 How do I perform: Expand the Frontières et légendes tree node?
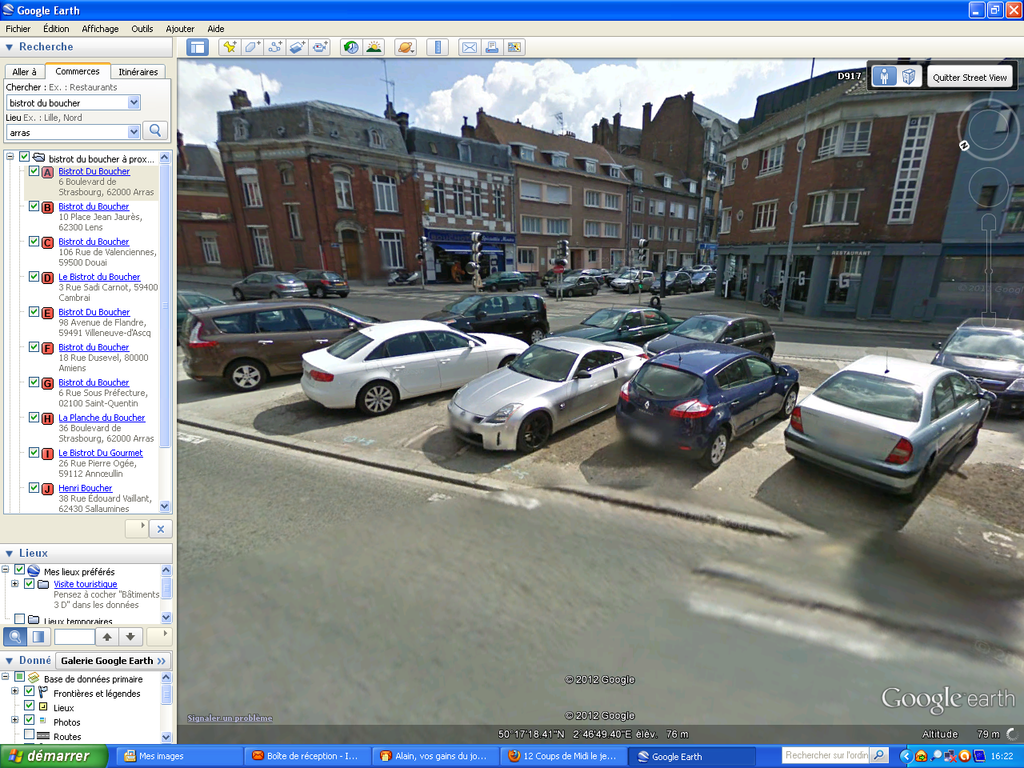pyautogui.click(x=15, y=691)
